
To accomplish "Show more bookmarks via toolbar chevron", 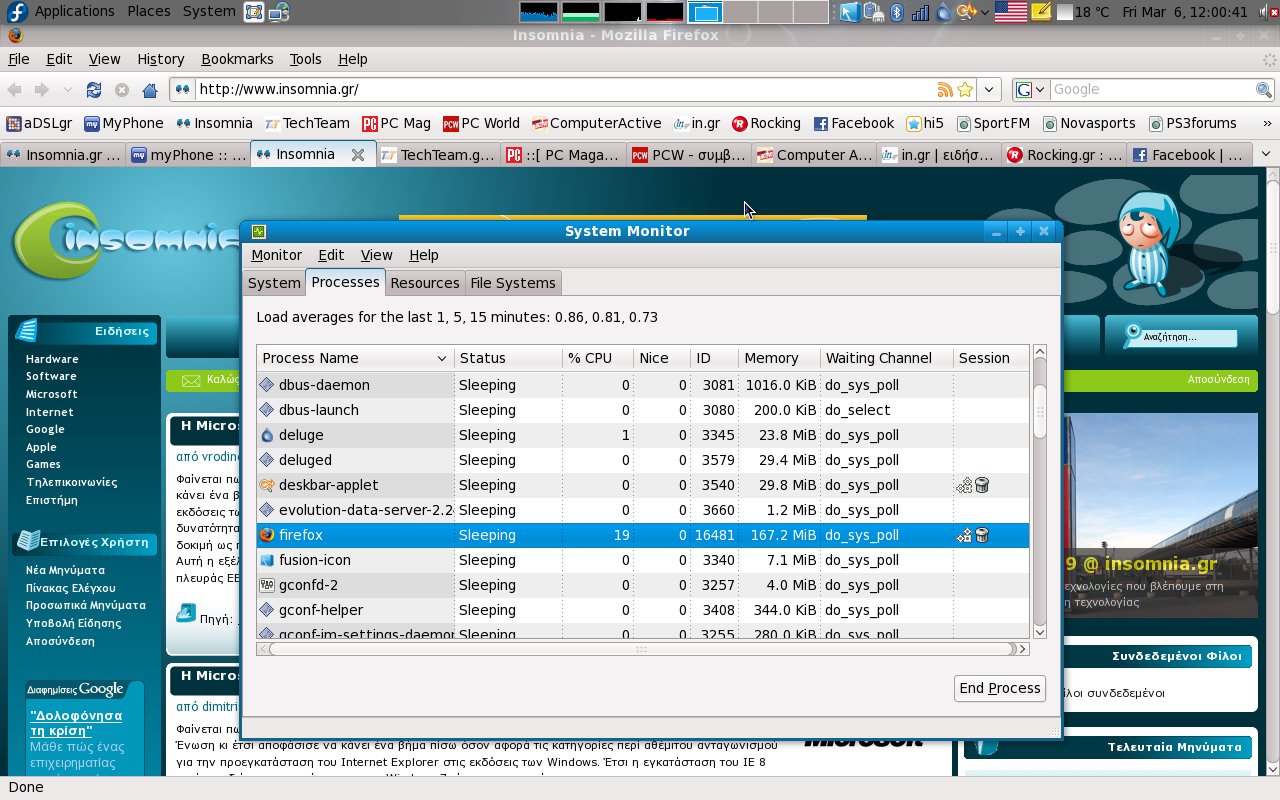I will pos(1266,123).
